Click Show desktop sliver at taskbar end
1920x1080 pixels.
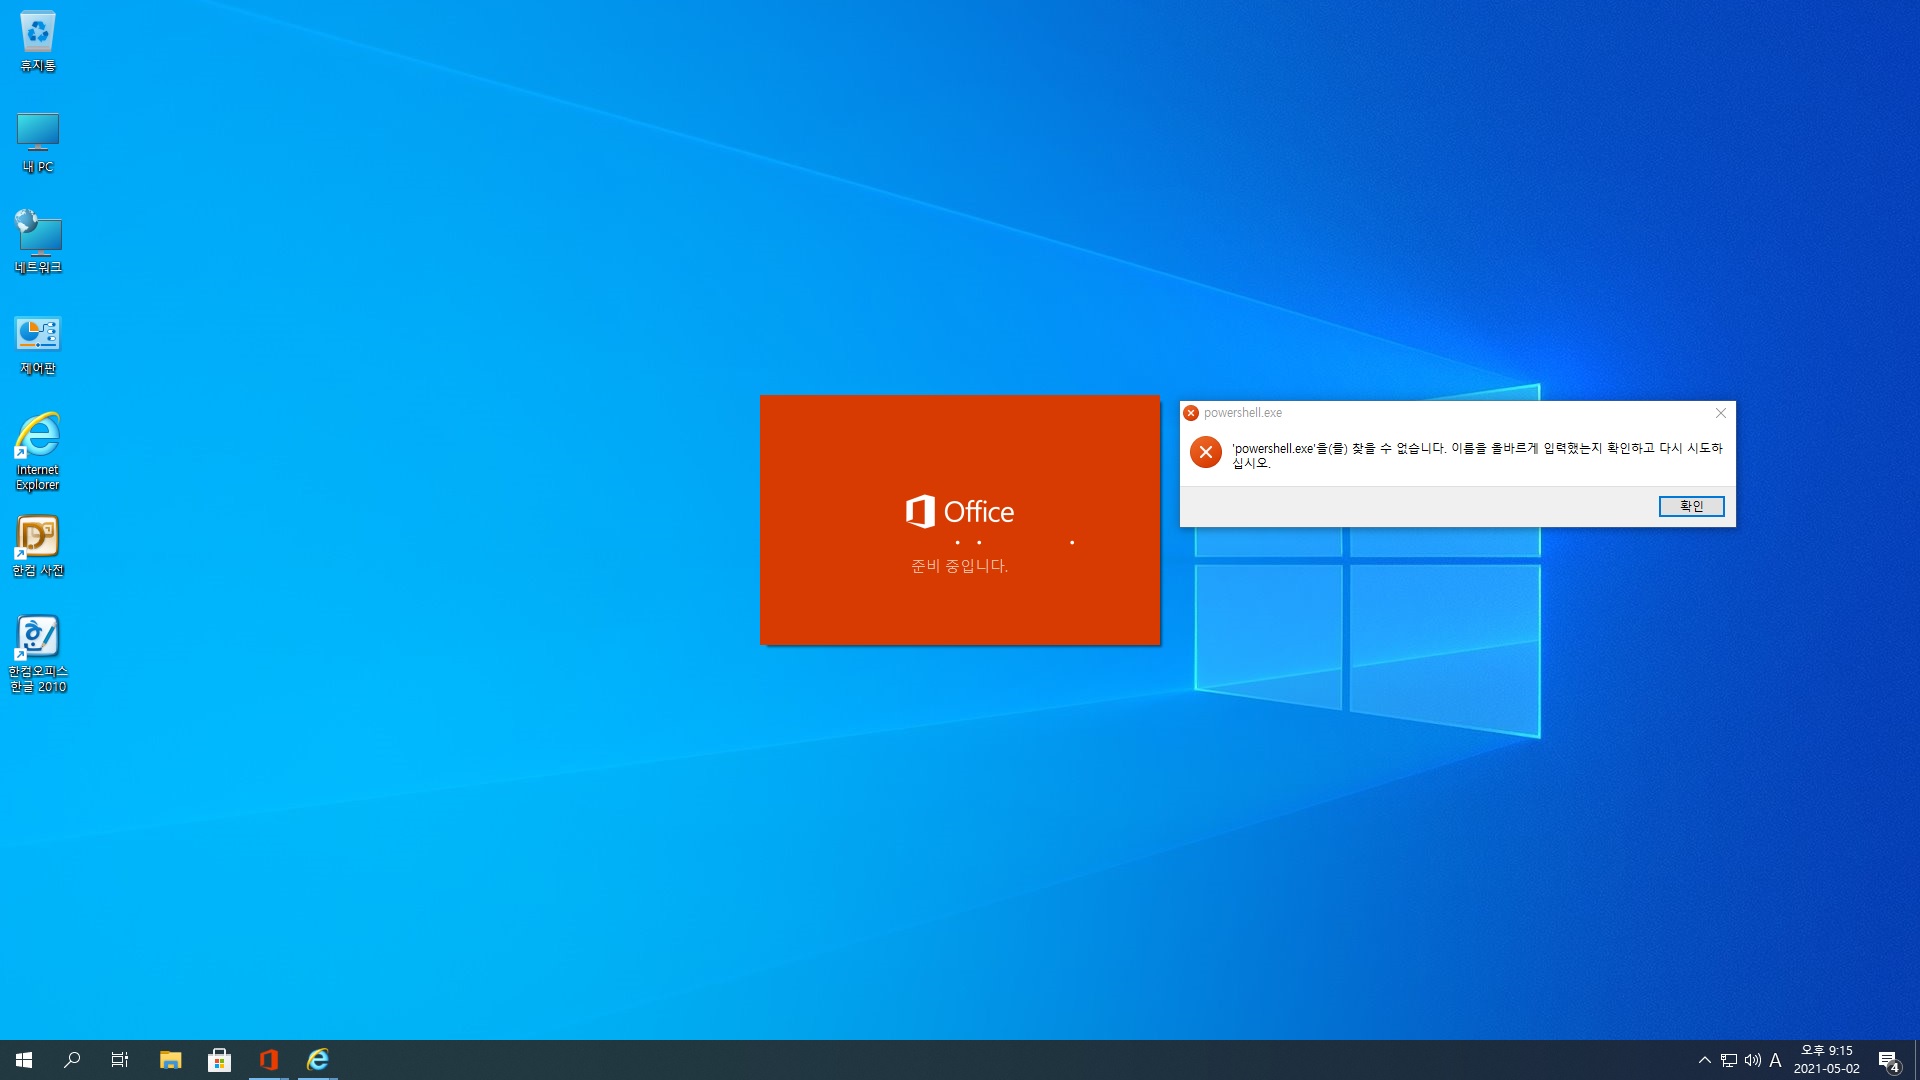coord(1917,1060)
